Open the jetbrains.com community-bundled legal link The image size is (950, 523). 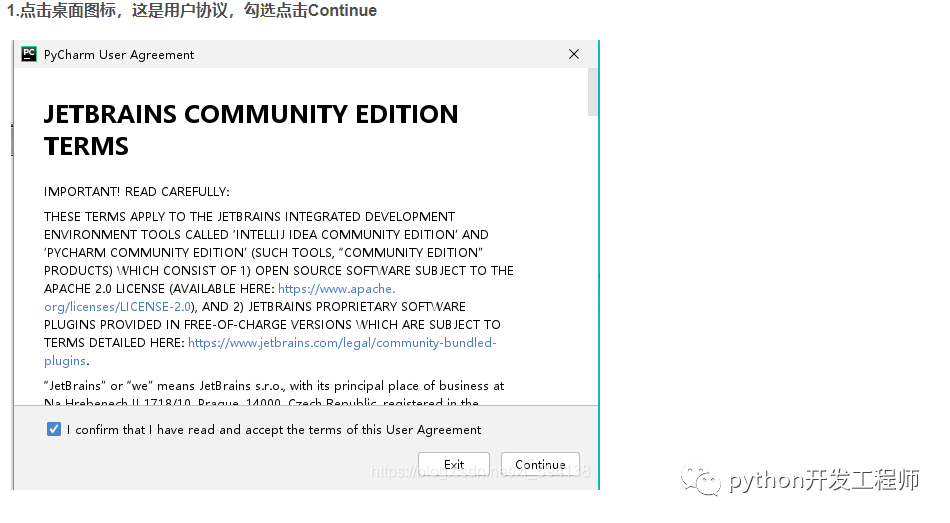click(342, 343)
